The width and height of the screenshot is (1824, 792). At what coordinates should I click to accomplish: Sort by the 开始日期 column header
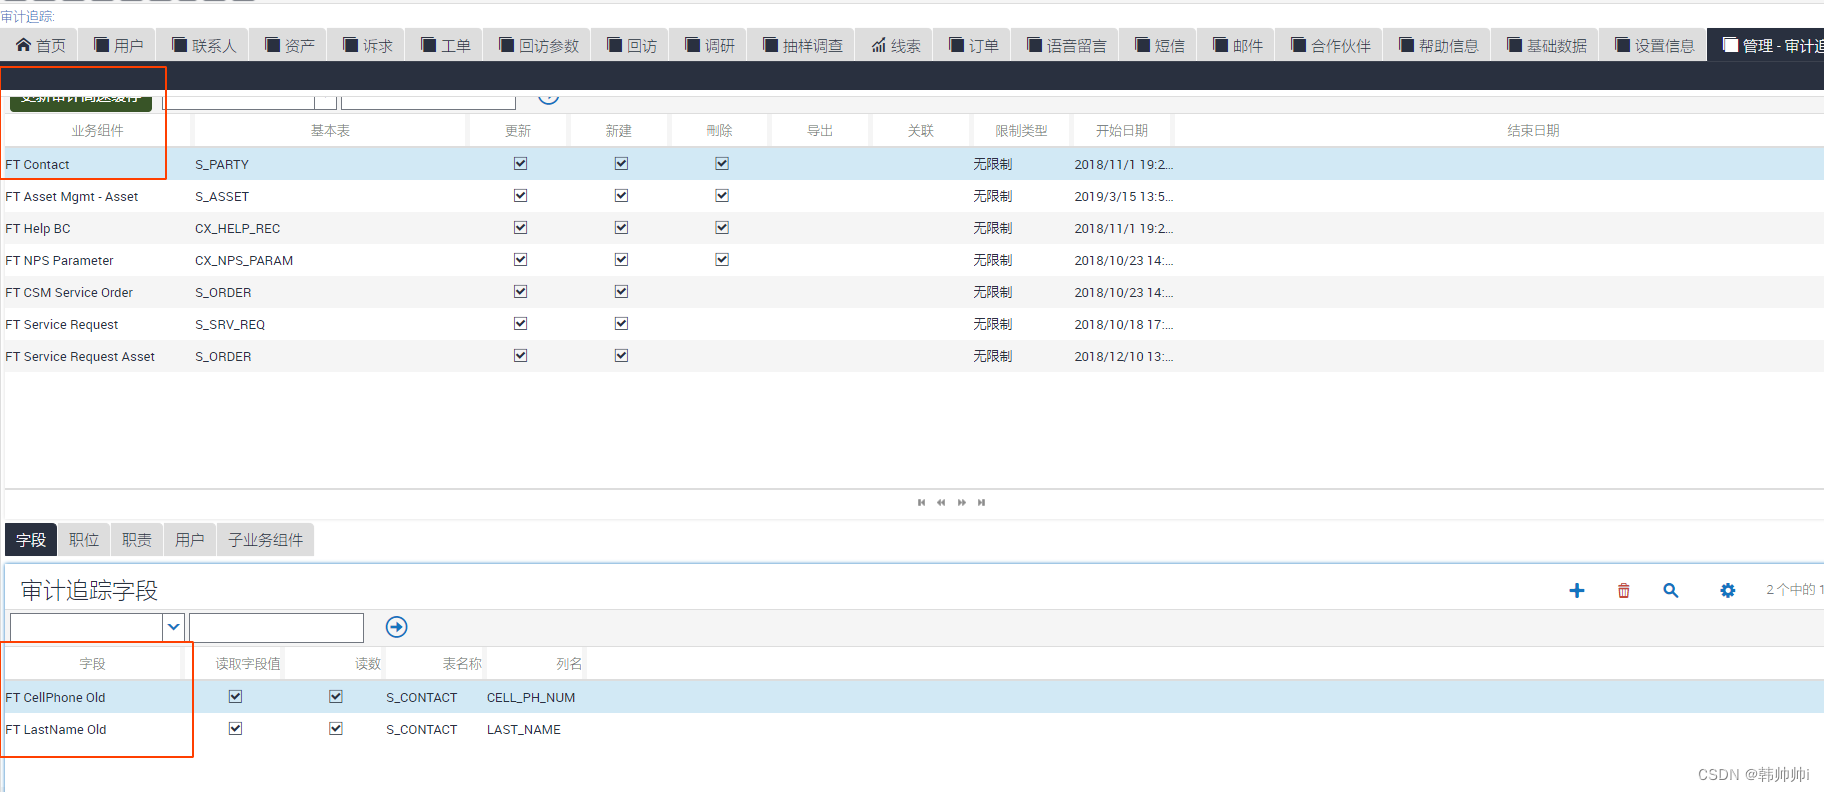pos(1122,131)
